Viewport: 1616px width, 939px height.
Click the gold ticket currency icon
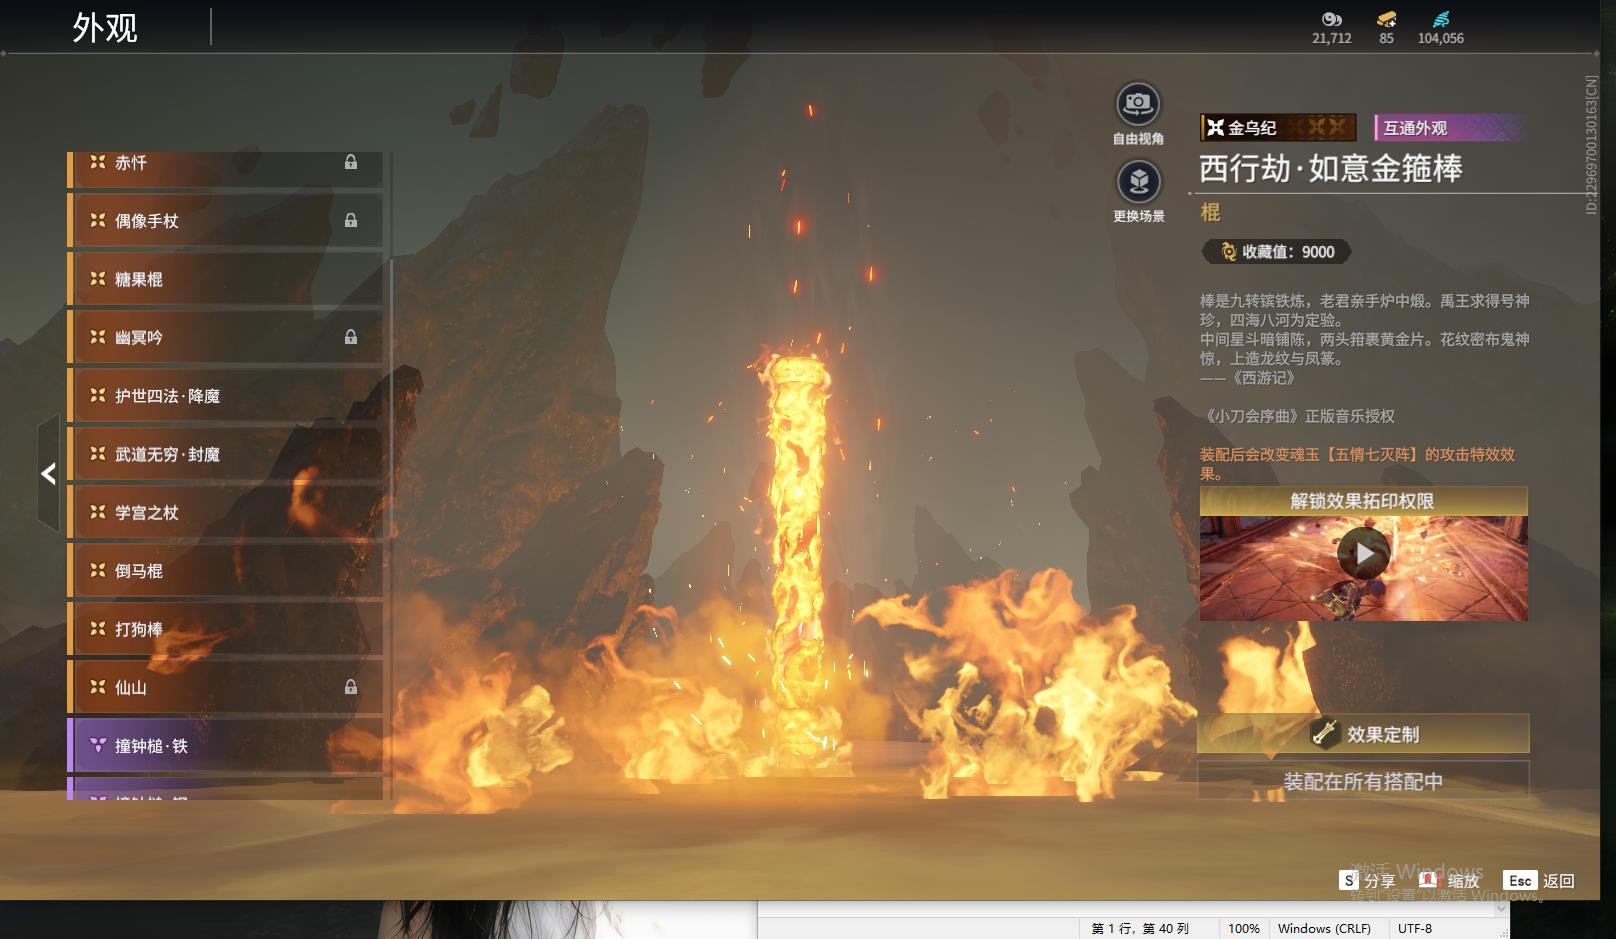[x=1386, y=19]
